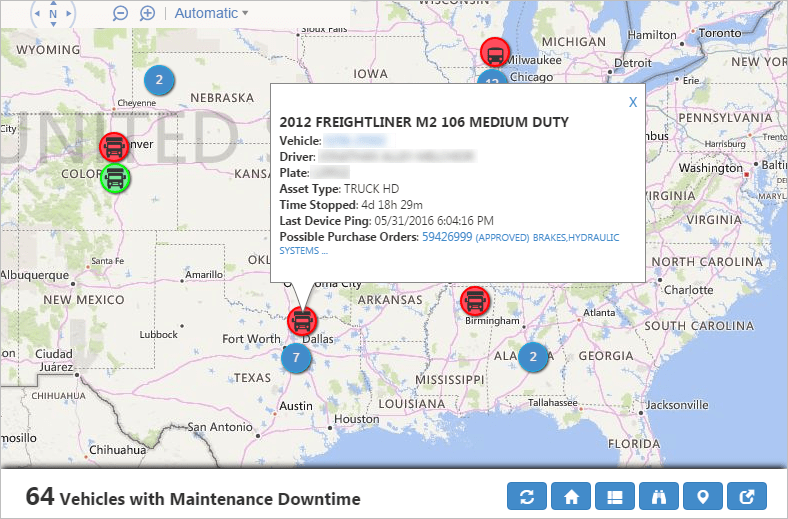
Task: Zoom in the map with plus icon
Action: (x=147, y=13)
